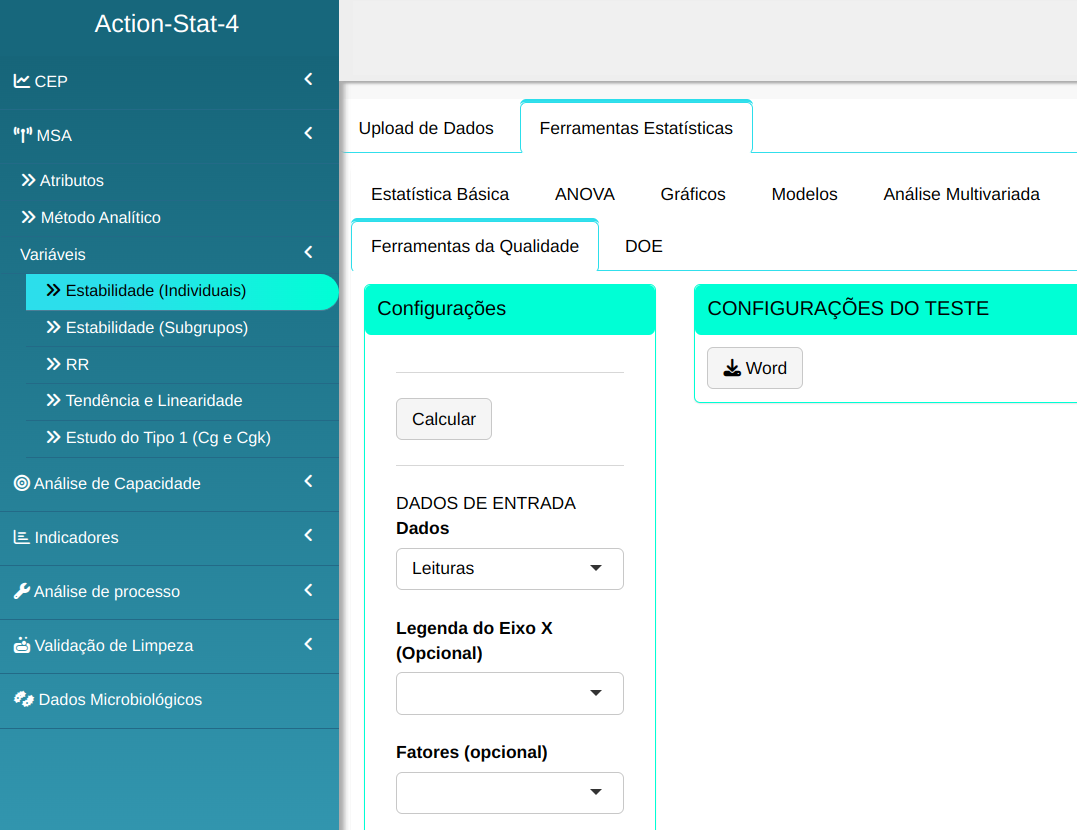Open the Legenda do Eixo X dropdown
The height and width of the screenshot is (830, 1077).
[x=509, y=693]
